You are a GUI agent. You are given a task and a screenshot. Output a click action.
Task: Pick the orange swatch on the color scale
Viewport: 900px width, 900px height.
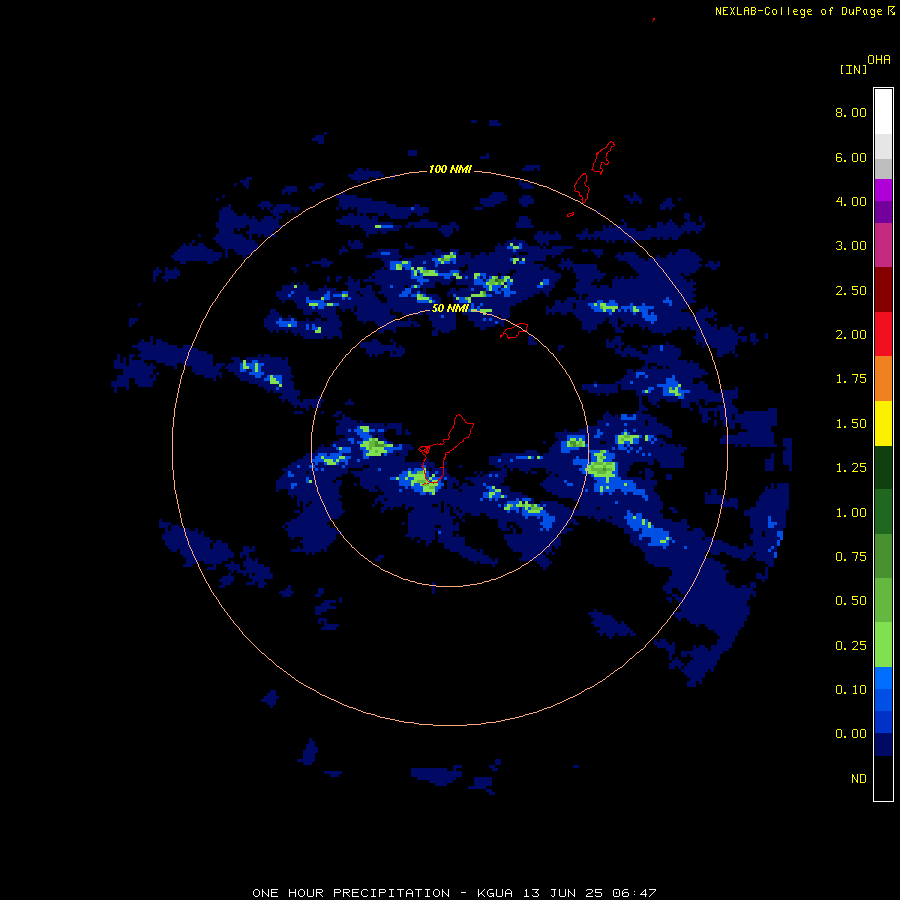coord(883,379)
